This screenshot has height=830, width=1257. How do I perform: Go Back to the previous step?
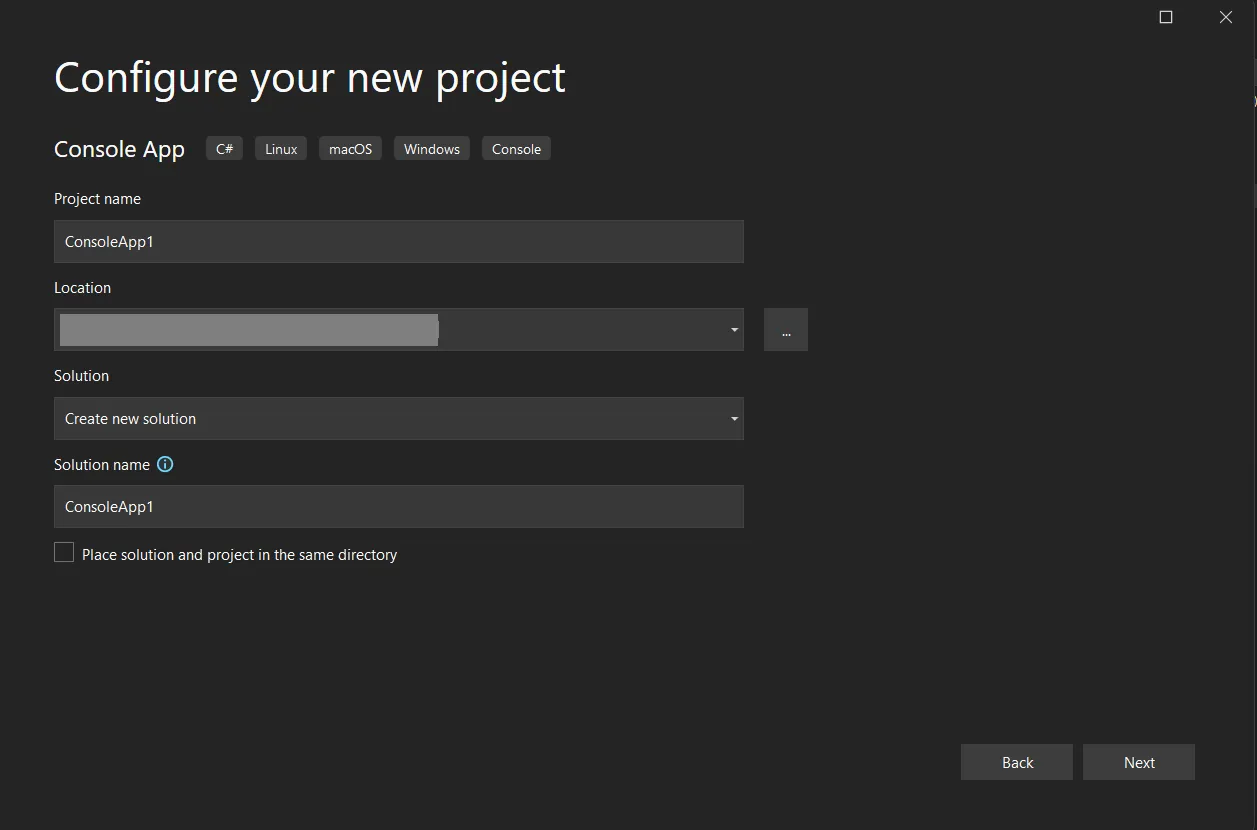point(1017,762)
